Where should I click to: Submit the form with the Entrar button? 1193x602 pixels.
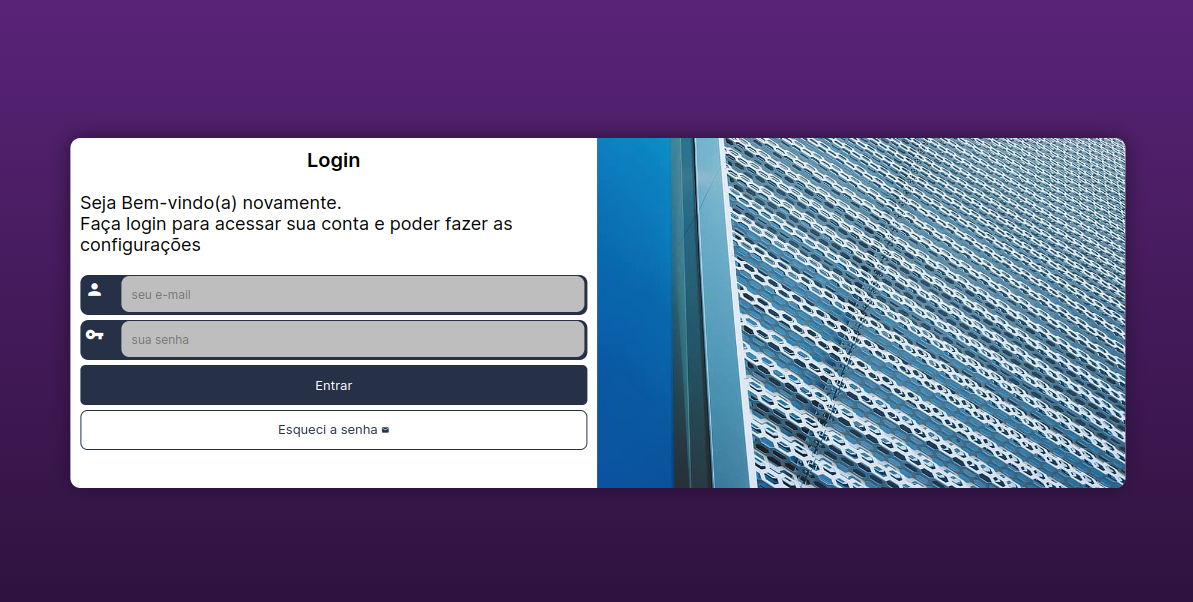(x=334, y=385)
